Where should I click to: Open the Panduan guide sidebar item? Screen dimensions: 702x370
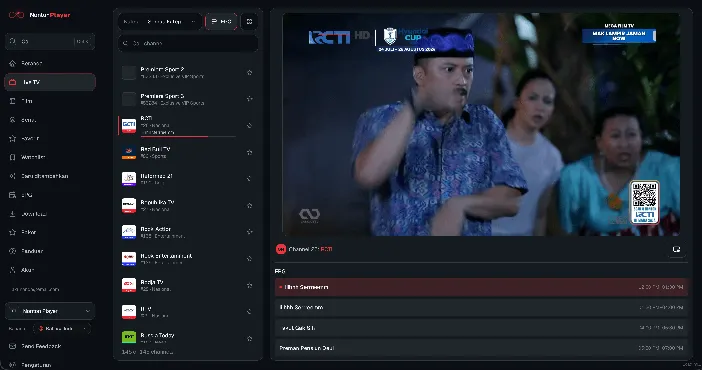[x=50, y=251]
